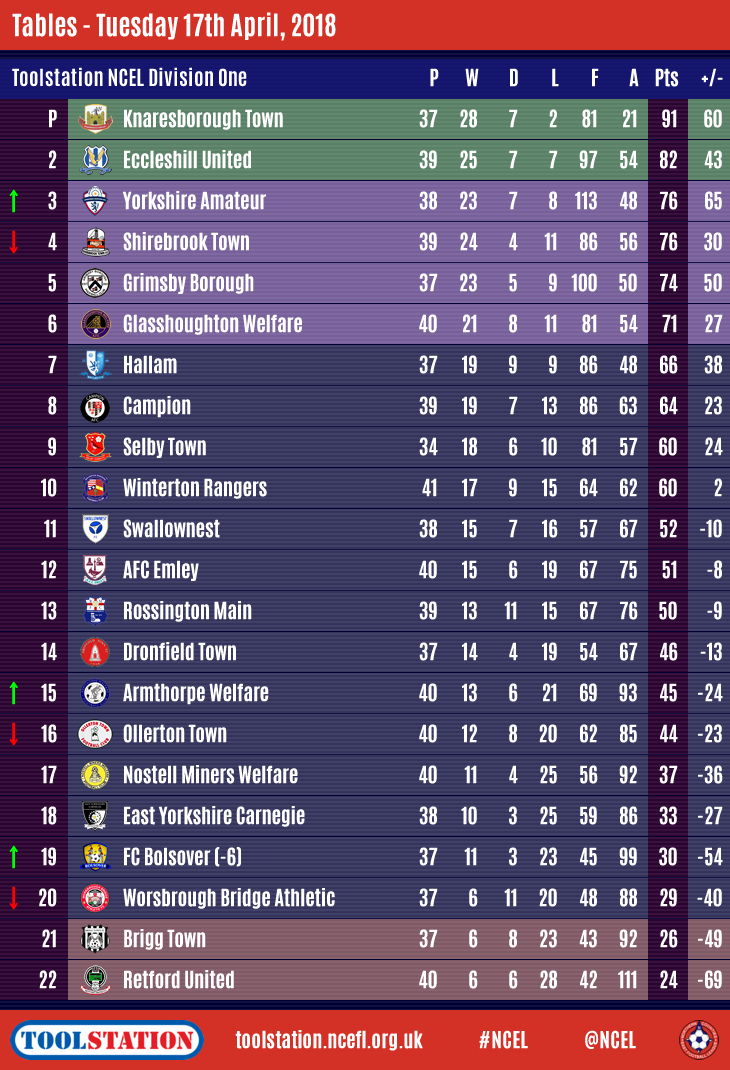Click the Hallam club badge
This screenshot has width=730, height=1070.
tap(95, 365)
